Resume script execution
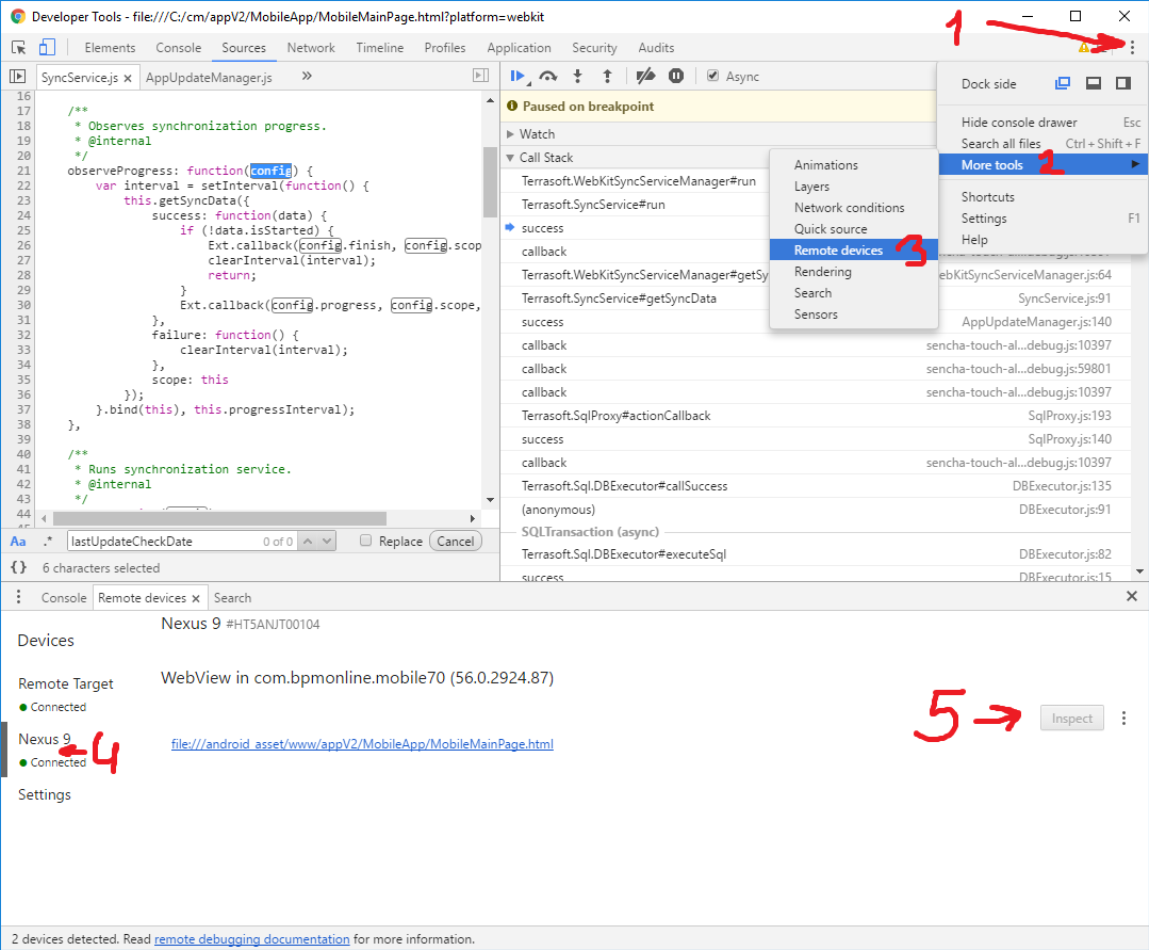Viewport: 1150px width, 951px height. point(518,76)
